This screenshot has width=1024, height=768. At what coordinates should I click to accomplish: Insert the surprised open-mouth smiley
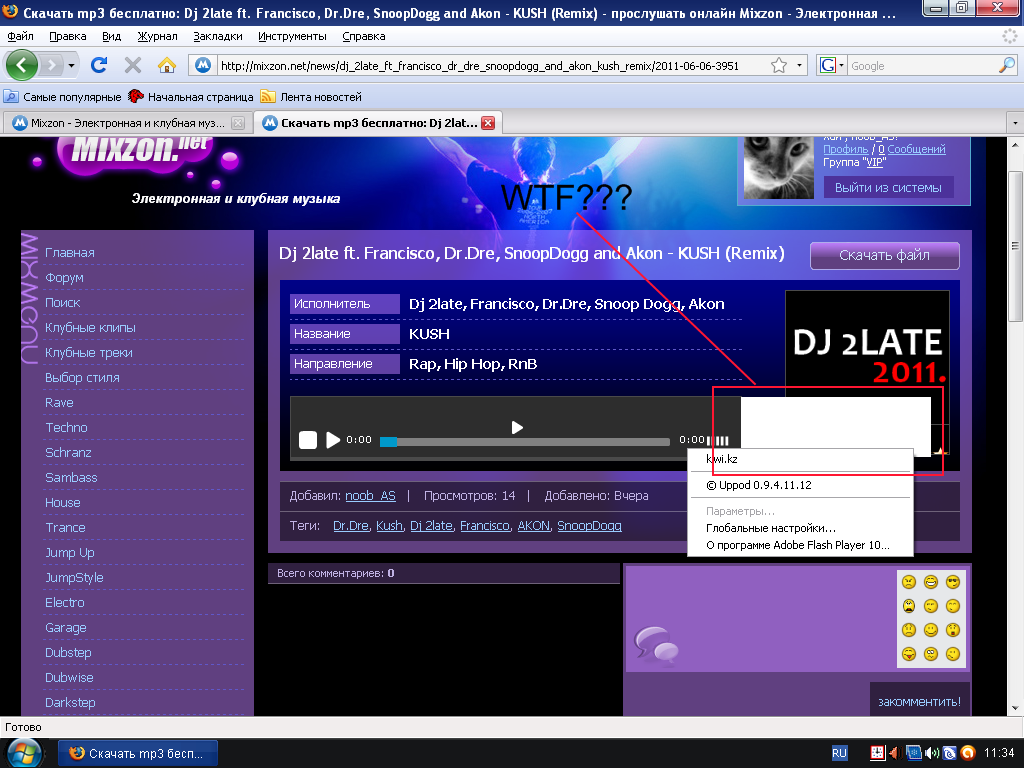tap(953, 630)
